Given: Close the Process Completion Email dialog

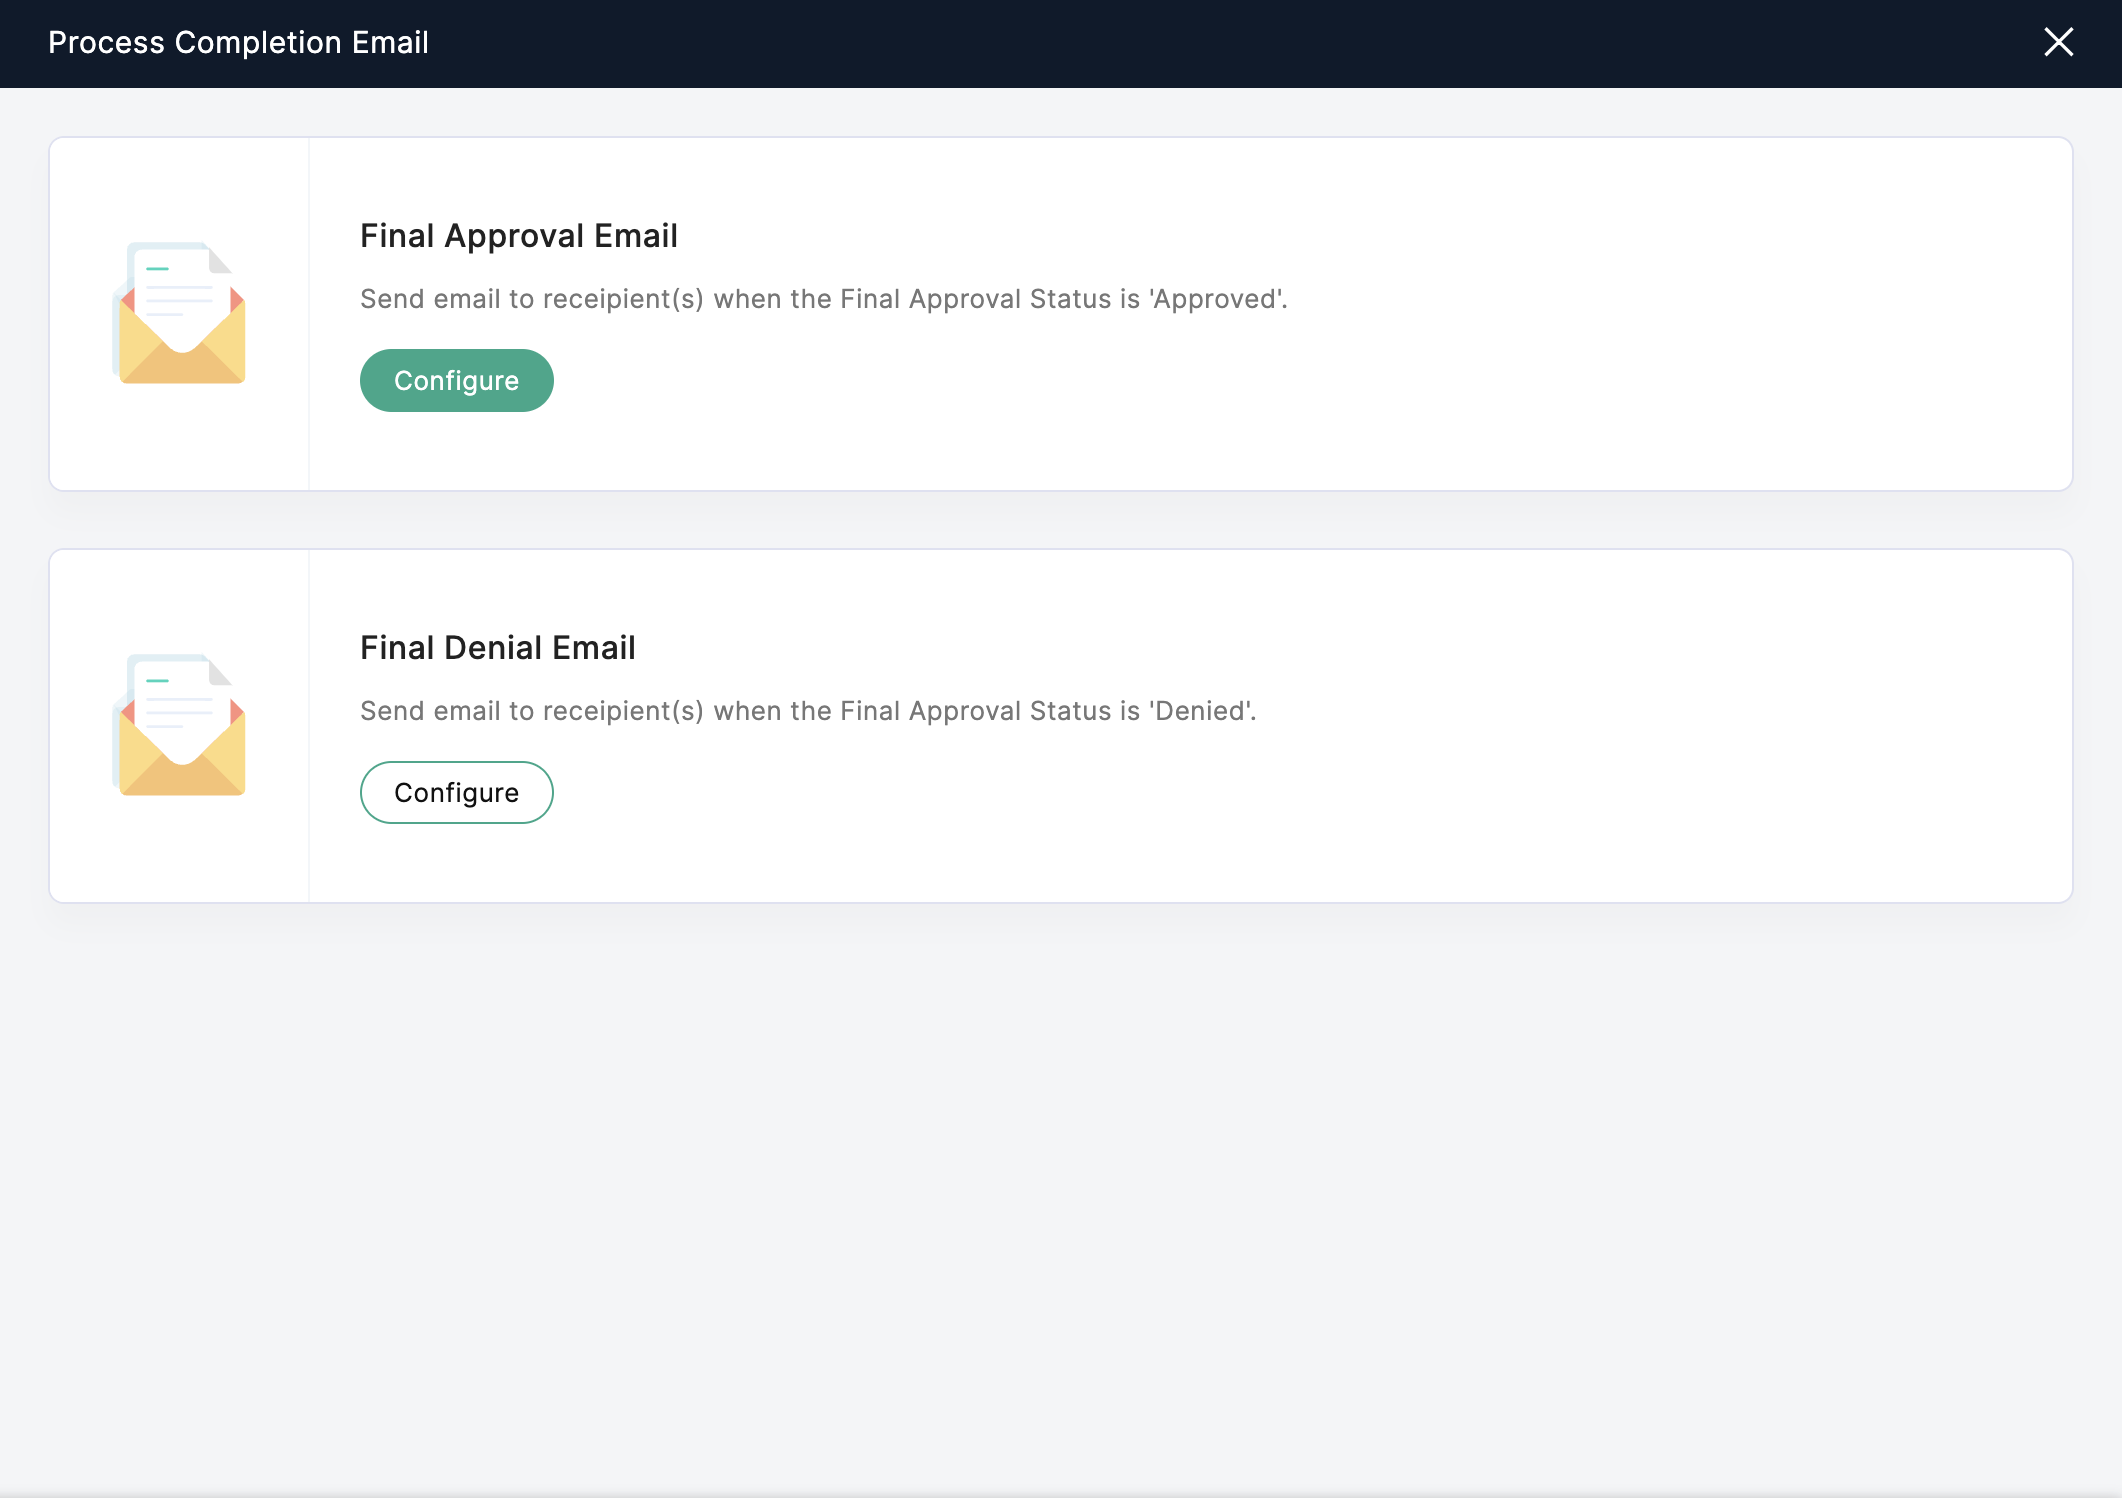Looking at the screenshot, I should coord(2058,42).
